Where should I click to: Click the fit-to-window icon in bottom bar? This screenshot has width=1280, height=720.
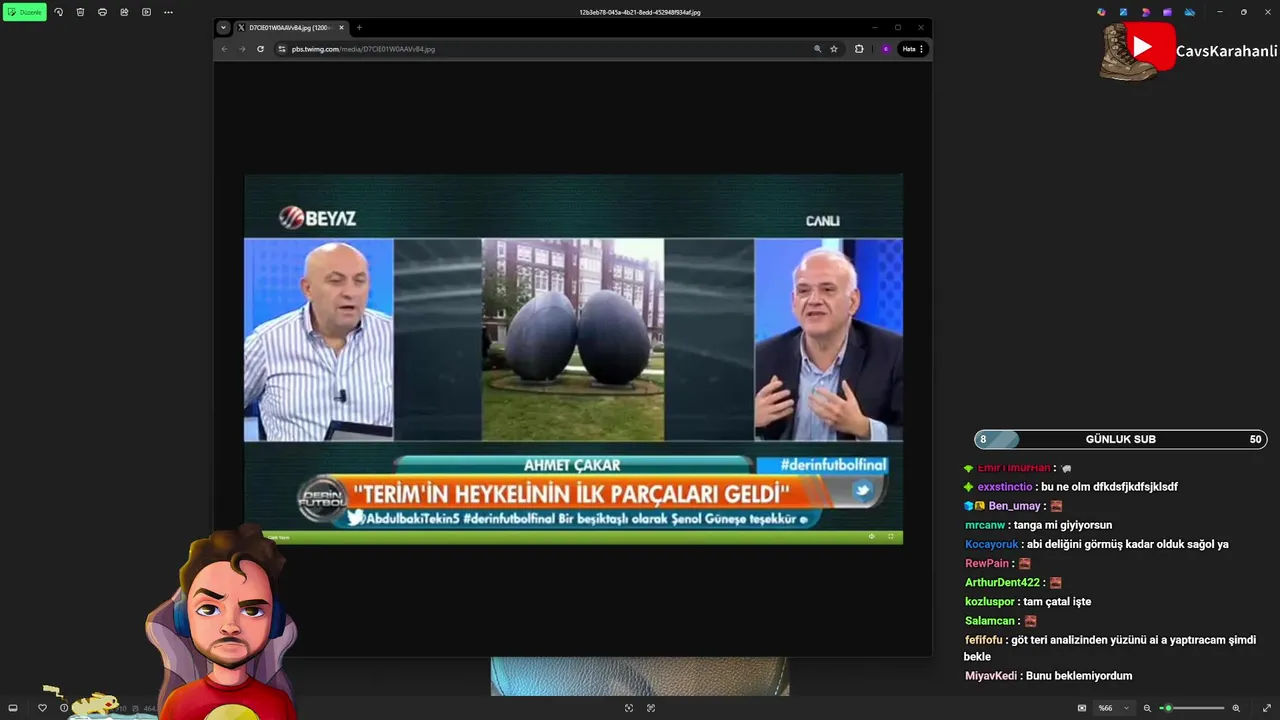(x=629, y=708)
